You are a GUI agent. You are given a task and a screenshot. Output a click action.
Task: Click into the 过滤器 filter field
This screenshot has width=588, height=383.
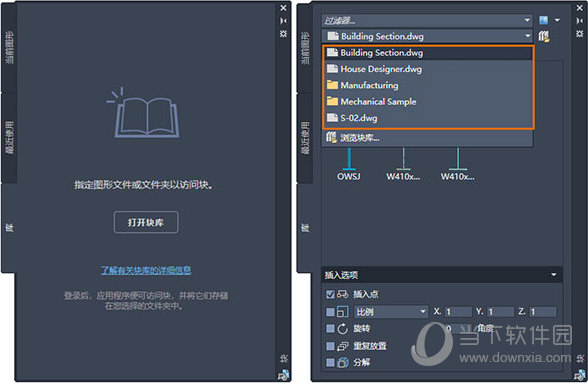pos(422,20)
